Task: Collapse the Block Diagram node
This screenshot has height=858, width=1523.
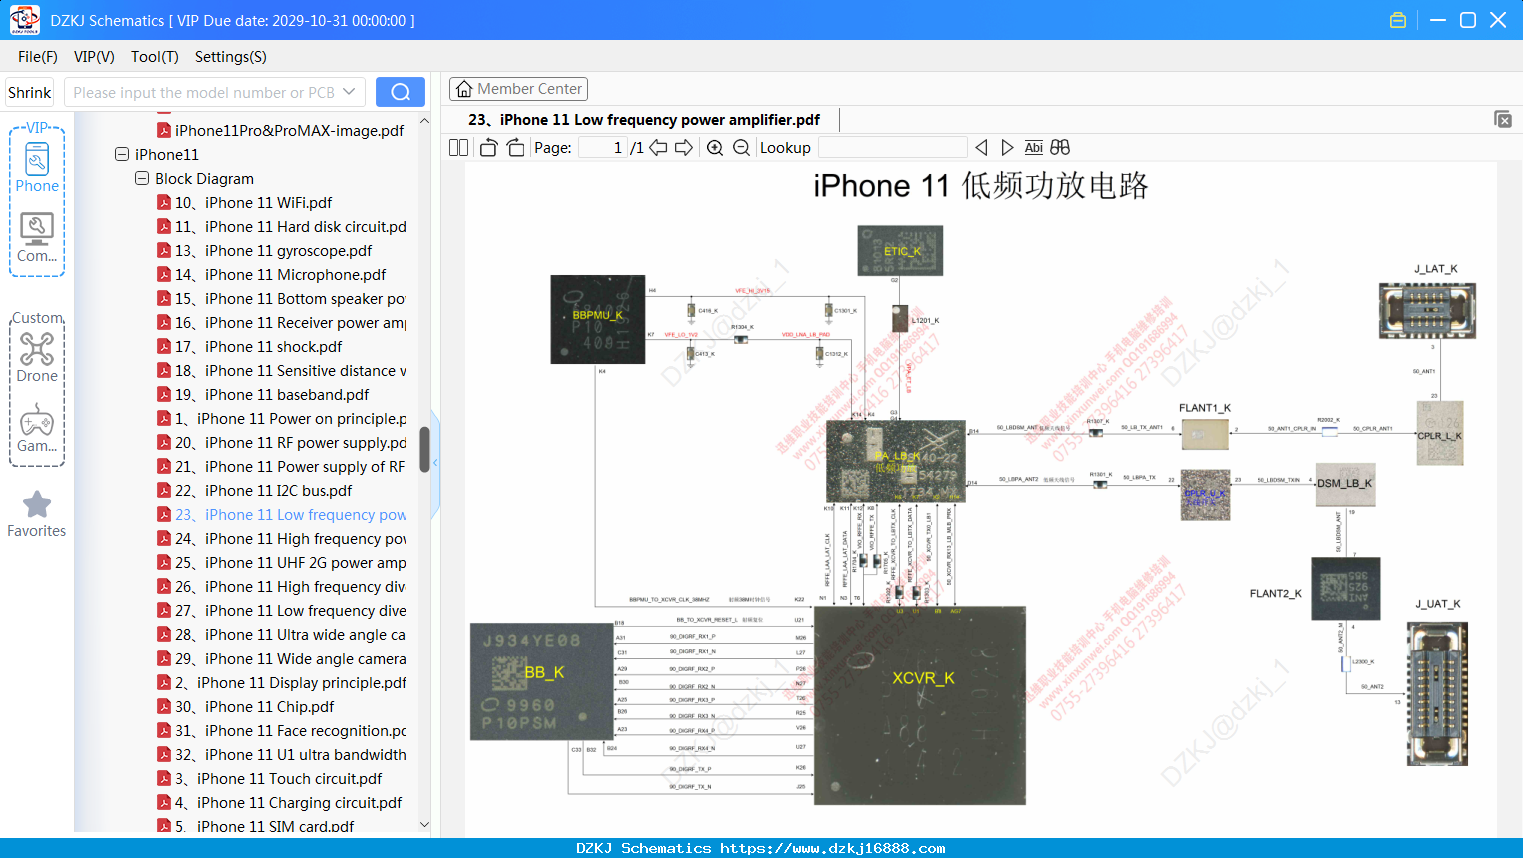Action: tap(142, 178)
